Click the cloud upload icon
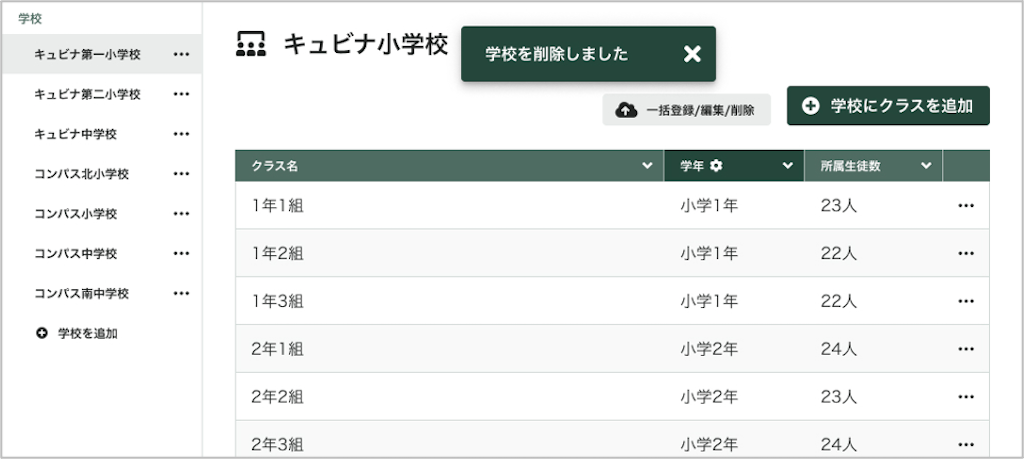The width and height of the screenshot is (1024, 459). (x=626, y=110)
